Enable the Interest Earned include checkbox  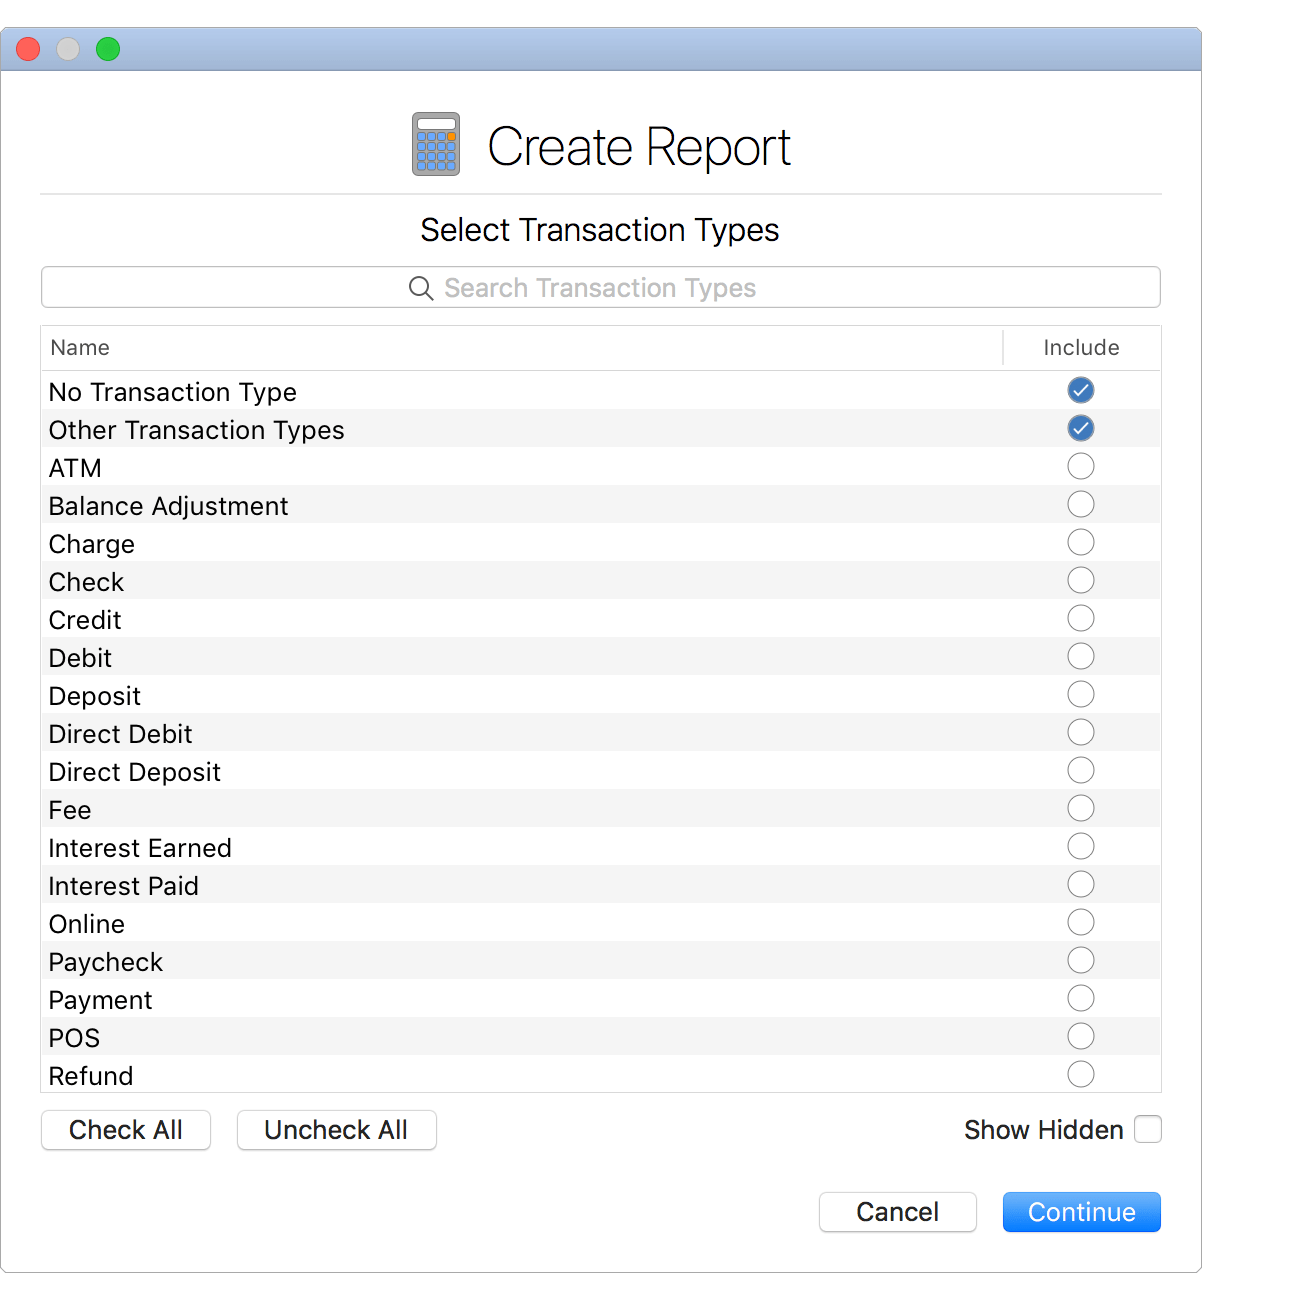pos(1081,846)
